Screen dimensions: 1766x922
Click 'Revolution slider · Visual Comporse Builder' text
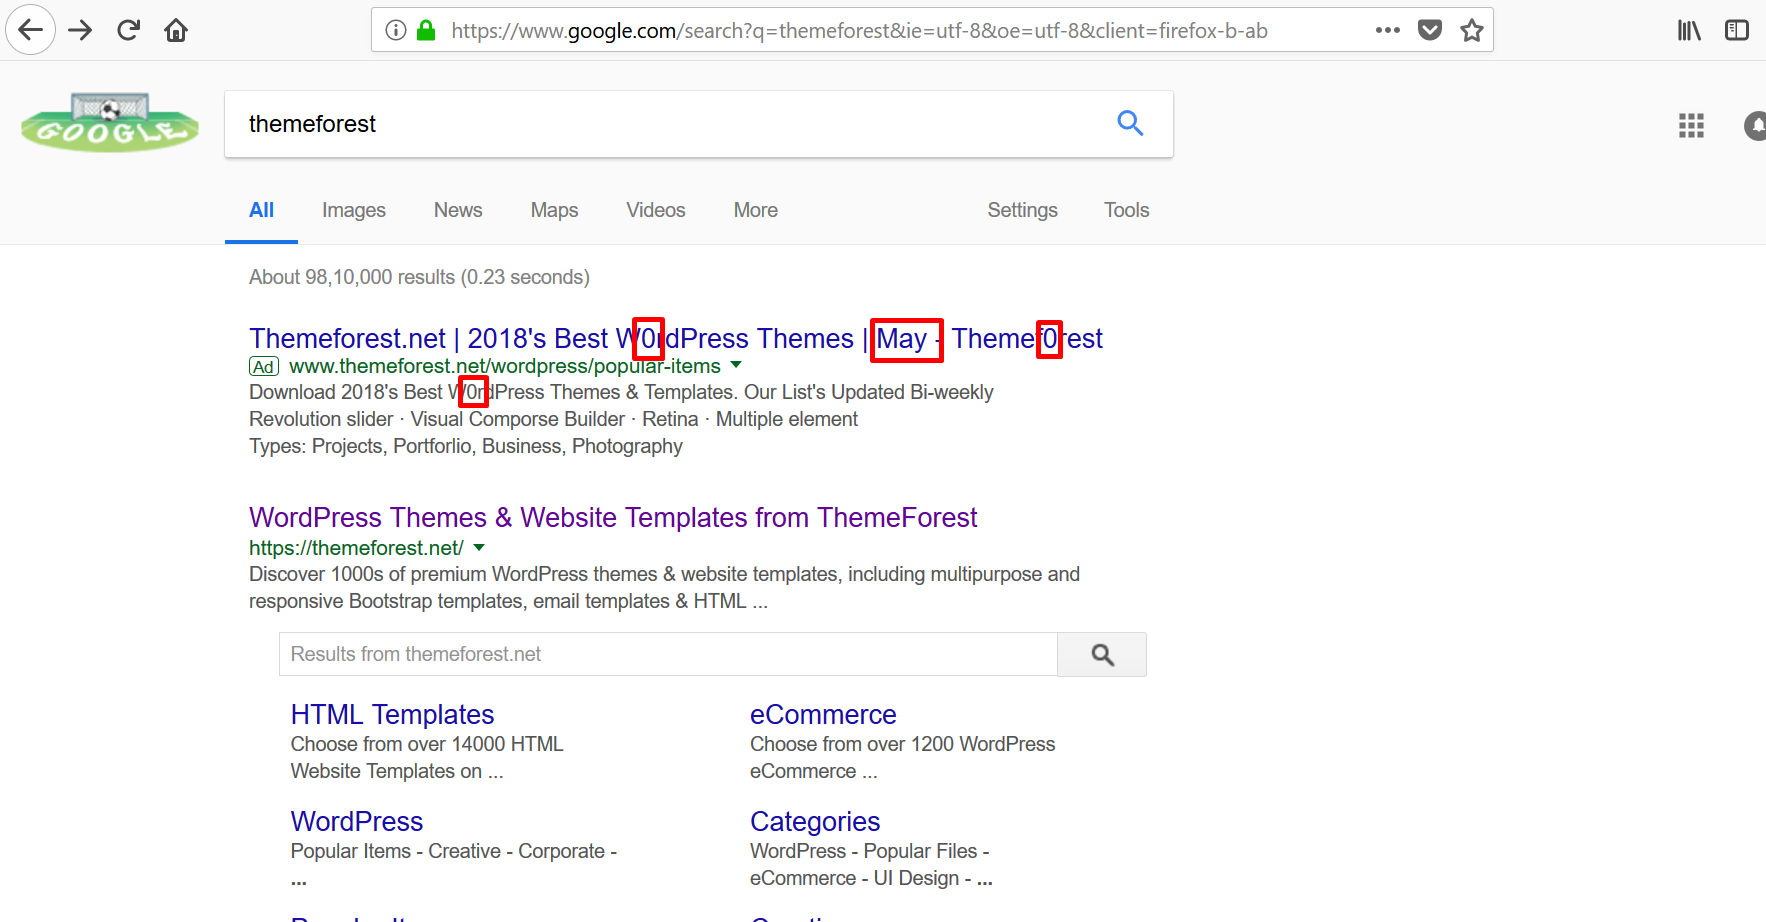553,419
